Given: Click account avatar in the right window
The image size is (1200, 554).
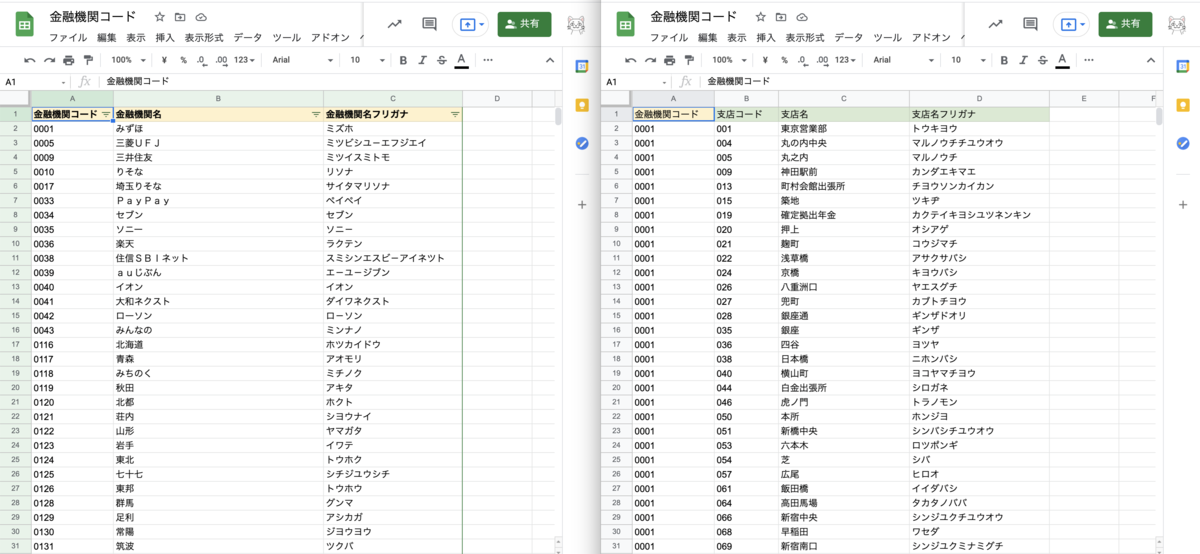Looking at the screenshot, I should tap(1178, 24).
